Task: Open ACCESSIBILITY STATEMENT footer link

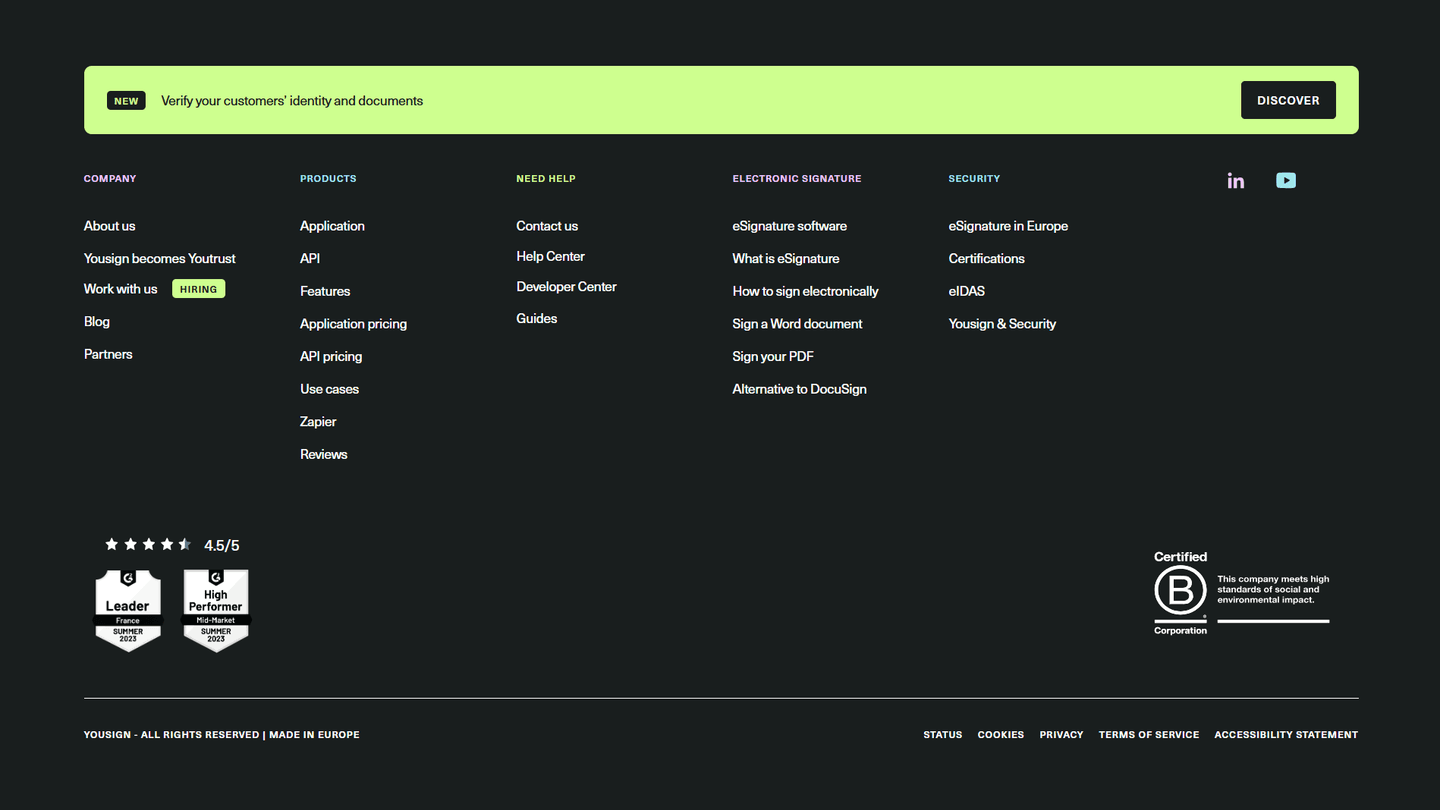Action: coord(1286,735)
